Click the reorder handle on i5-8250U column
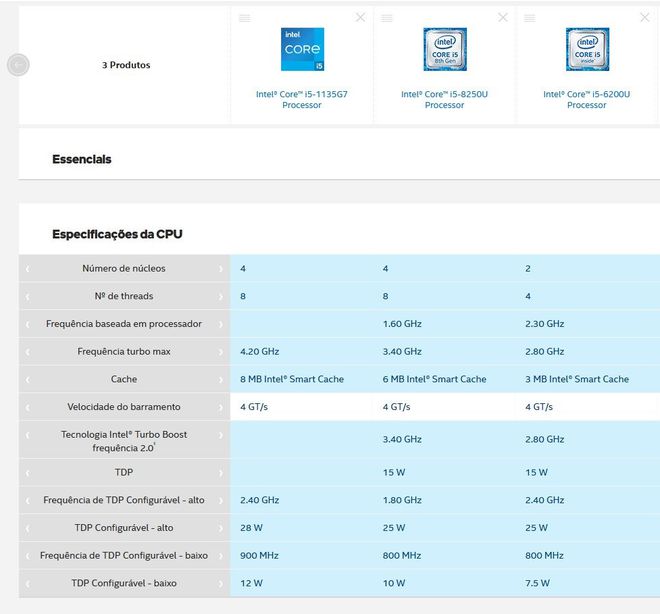Image resolution: width=660 pixels, height=614 pixels. point(387,18)
